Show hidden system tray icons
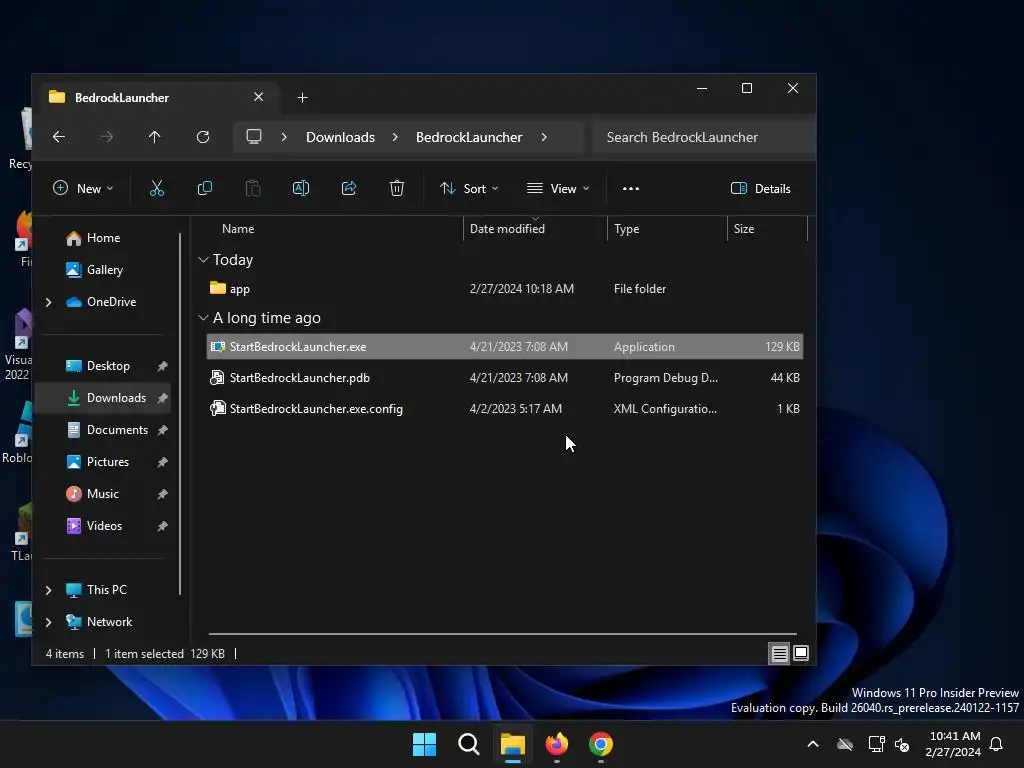This screenshot has height=768, width=1024. (x=813, y=744)
